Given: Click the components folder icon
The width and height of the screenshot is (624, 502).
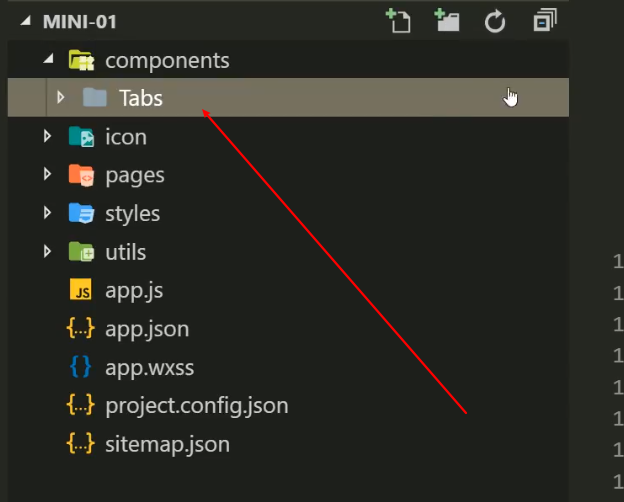Looking at the screenshot, I should (81, 61).
